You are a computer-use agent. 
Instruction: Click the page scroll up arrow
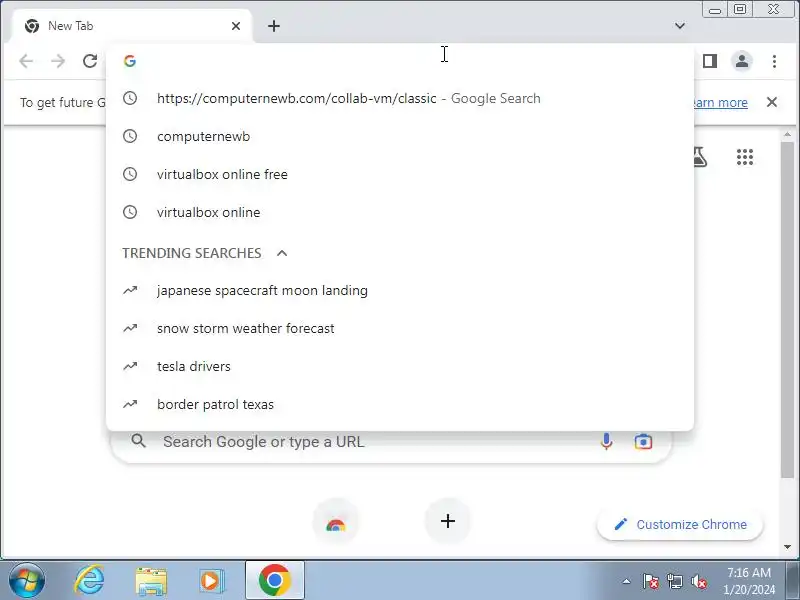[787, 135]
